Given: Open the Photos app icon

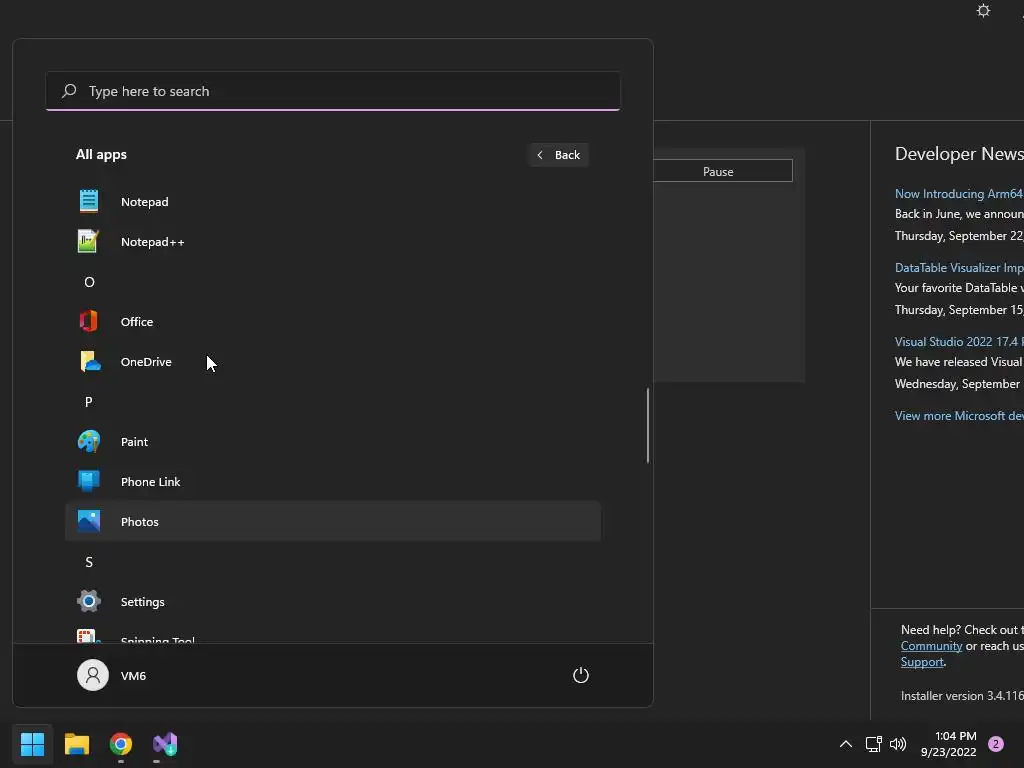Looking at the screenshot, I should click(x=89, y=521).
